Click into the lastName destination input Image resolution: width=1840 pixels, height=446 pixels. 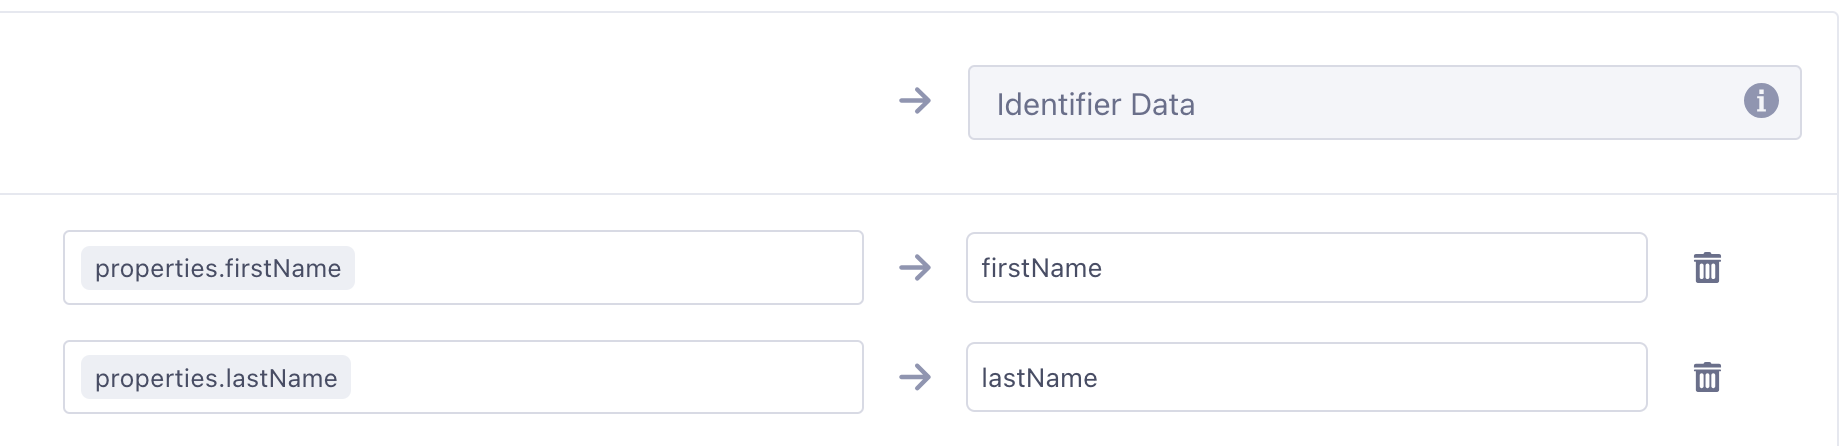point(1306,378)
